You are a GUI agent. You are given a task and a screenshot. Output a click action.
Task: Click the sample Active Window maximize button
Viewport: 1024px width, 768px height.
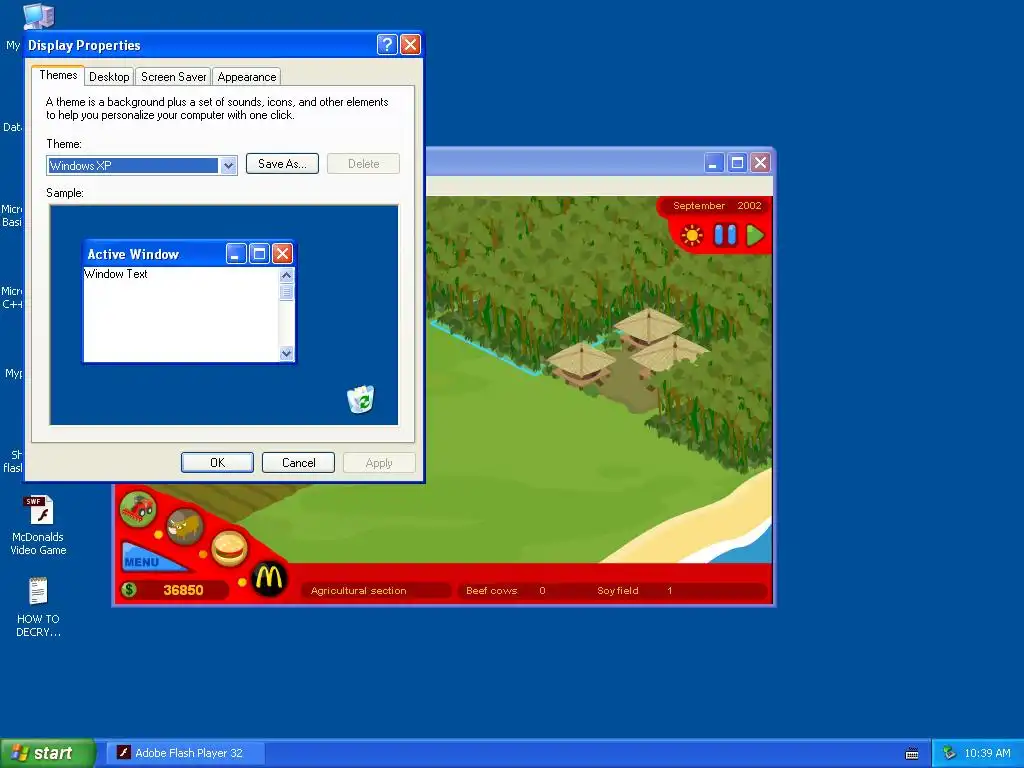coord(259,253)
